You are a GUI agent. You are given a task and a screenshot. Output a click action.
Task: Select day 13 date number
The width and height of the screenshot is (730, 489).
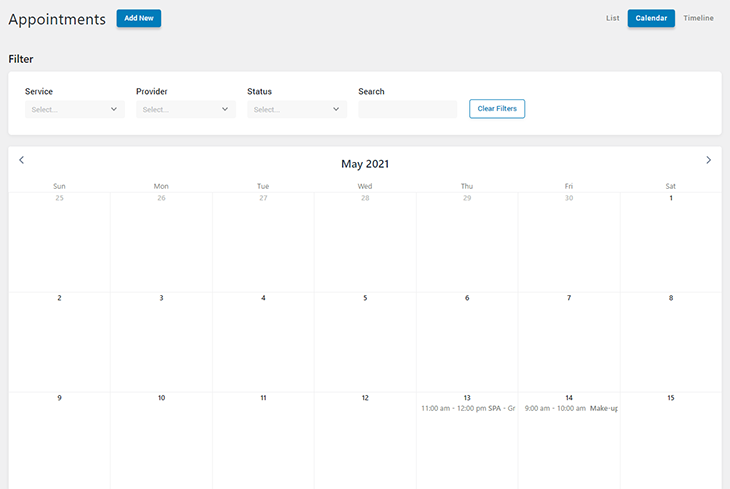click(x=467, y=398)
